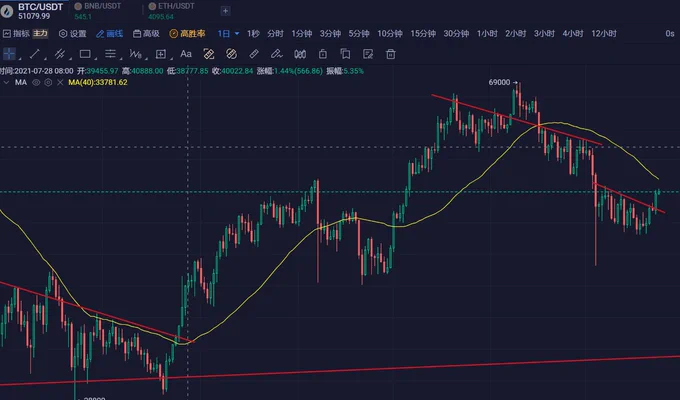Select the horizontal lines Fibonacci tool
The image size is (680, 400).
[110, 54]
